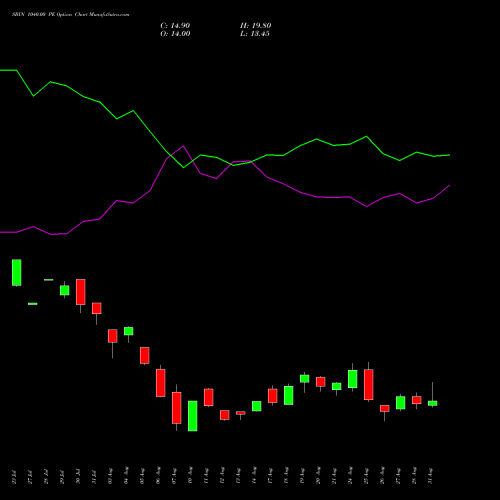500x500 pixels.
Task: Click the green indicator line's peak near 25 Aug
Action: click(366, 136)
